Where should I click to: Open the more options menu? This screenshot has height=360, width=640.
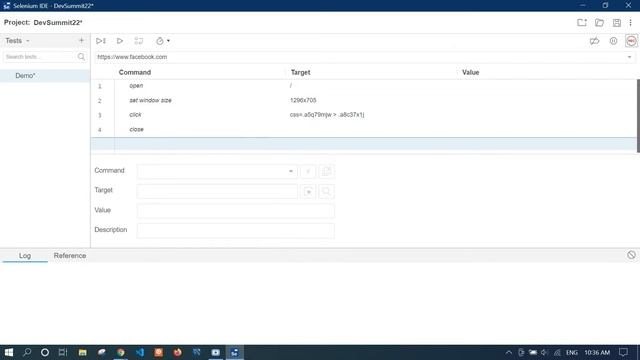click(631, 22)
